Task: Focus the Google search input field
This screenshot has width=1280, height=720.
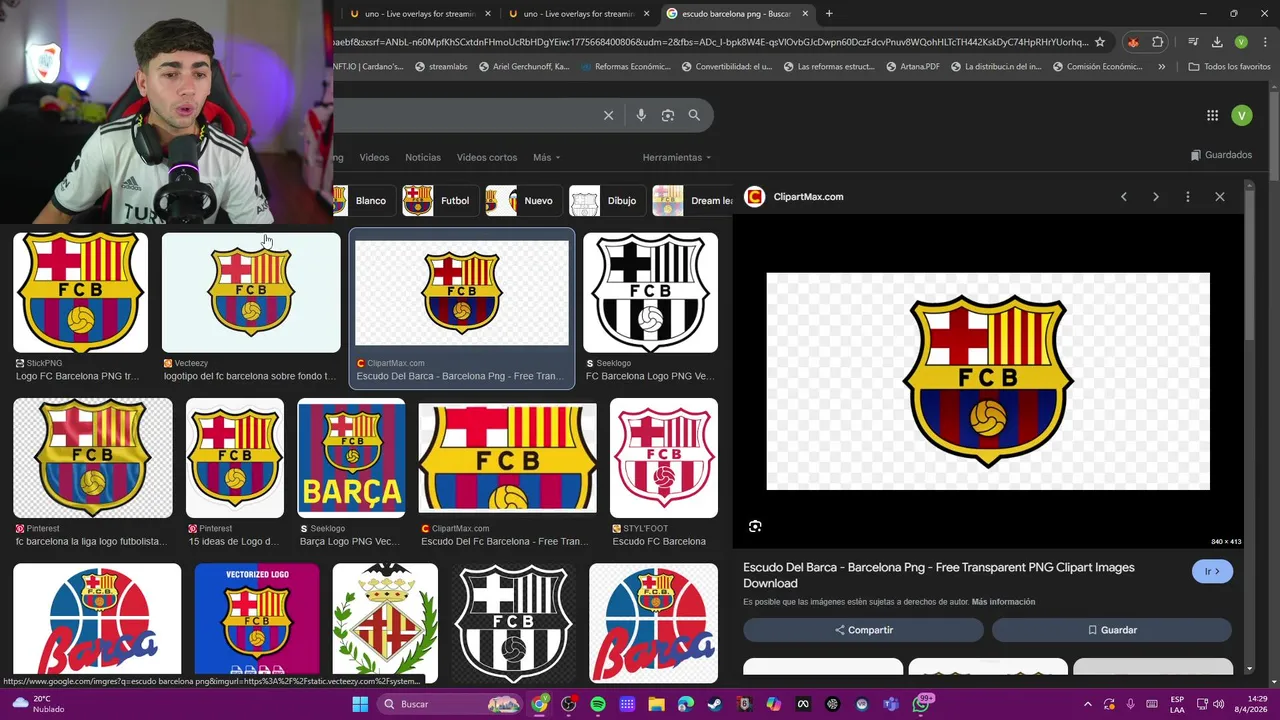Action: tap(465, 115)
